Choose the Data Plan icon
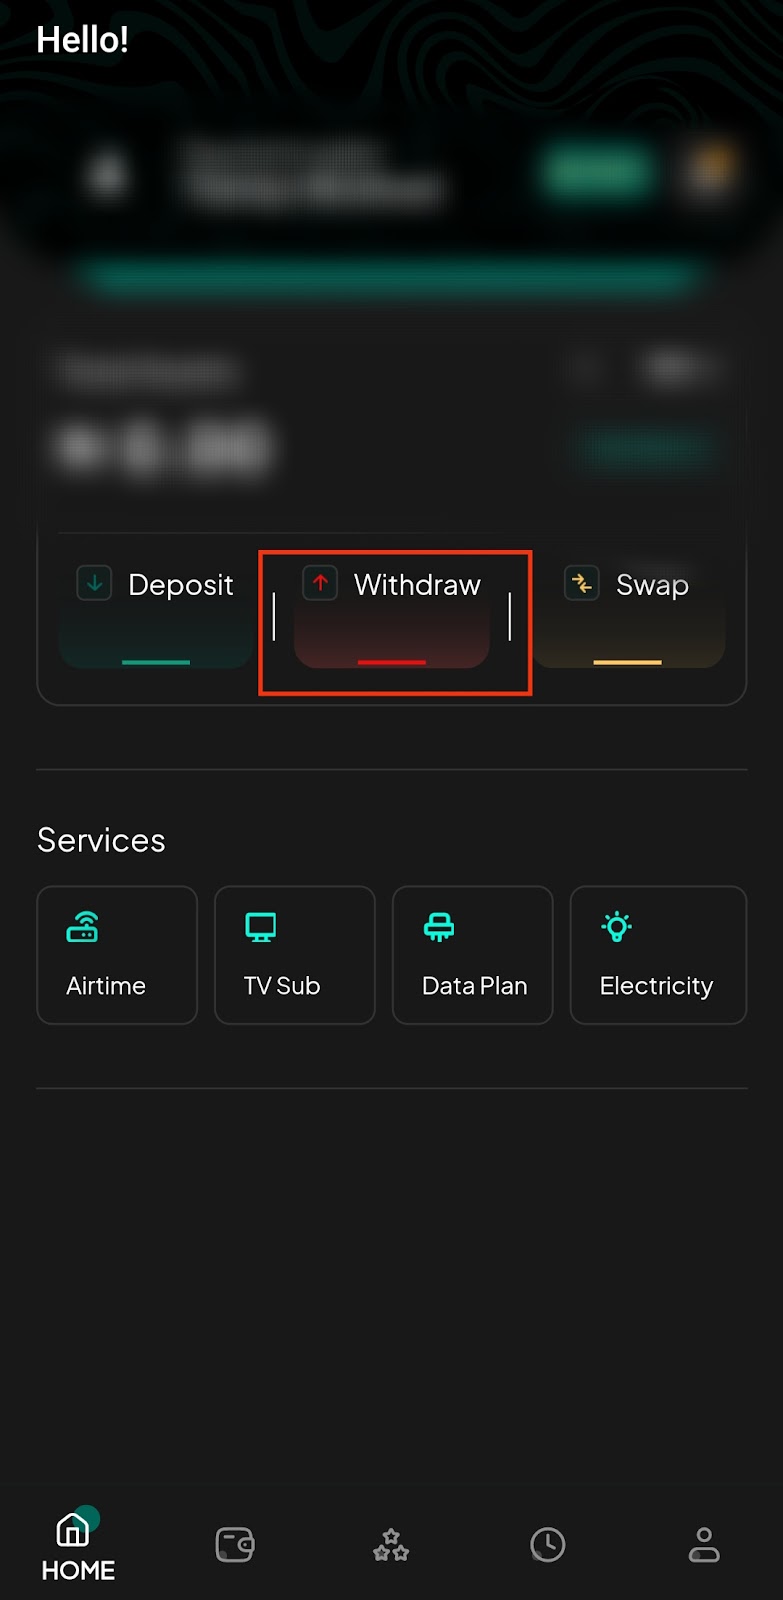This screenshot has width=783, height=1600. tap(439, 927)
